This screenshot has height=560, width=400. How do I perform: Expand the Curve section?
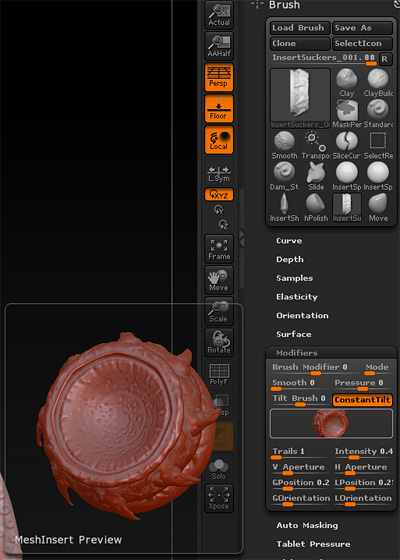tap(289, 241)
